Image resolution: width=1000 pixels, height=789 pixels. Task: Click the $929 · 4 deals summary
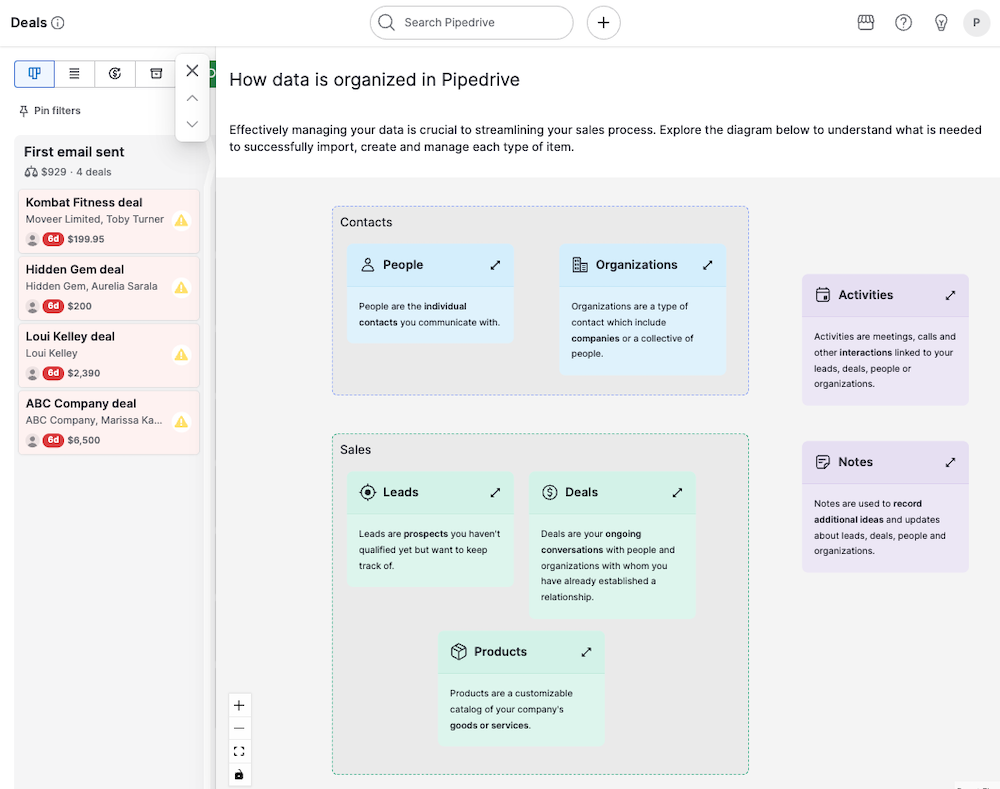pyautogui.click(x=68, y=172)
